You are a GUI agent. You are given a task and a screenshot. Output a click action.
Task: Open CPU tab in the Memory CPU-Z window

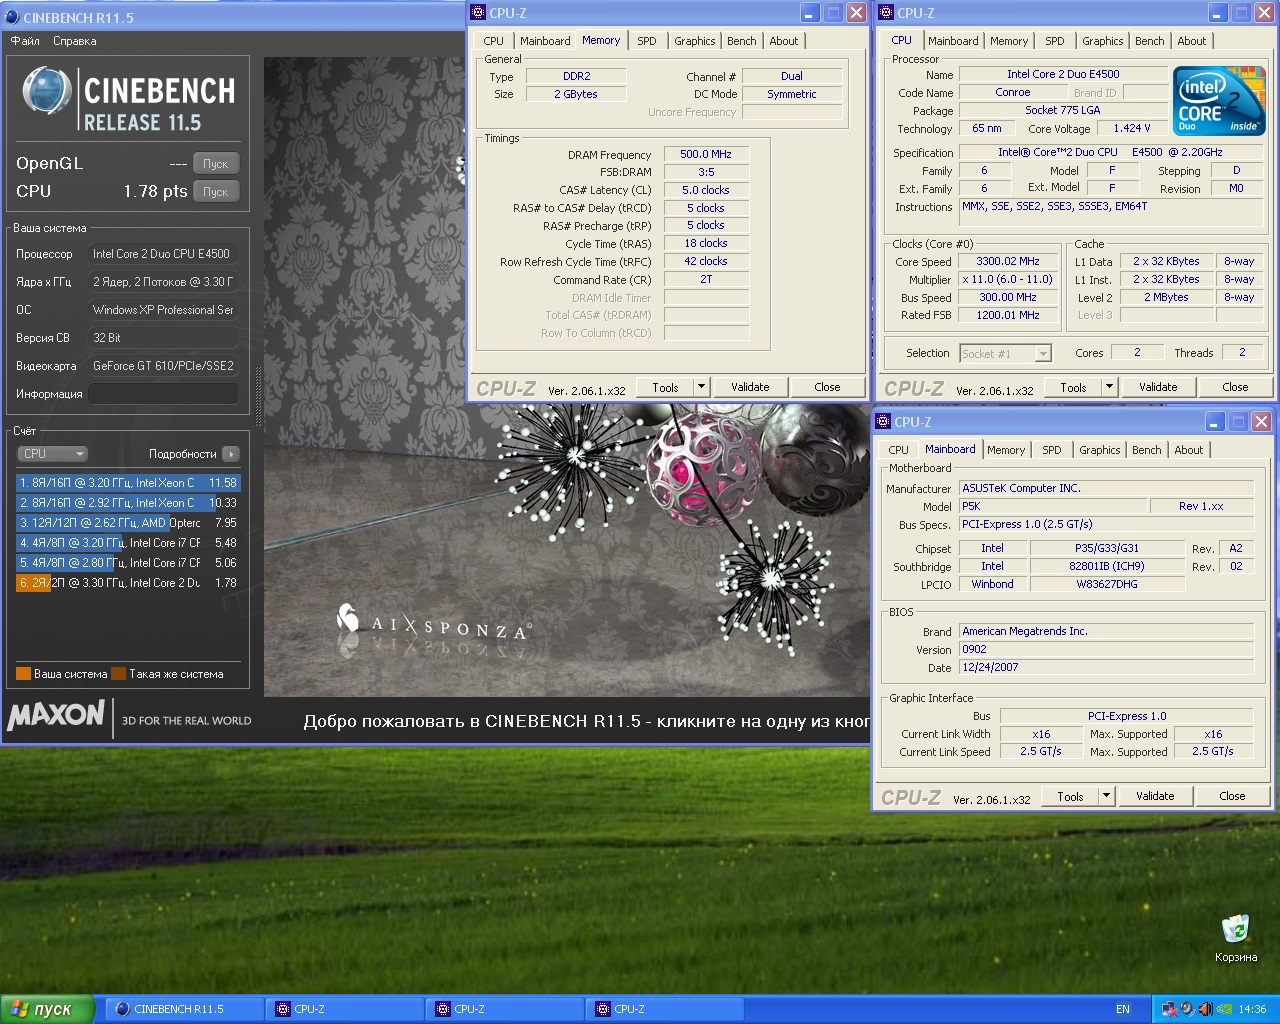point(494,41)
